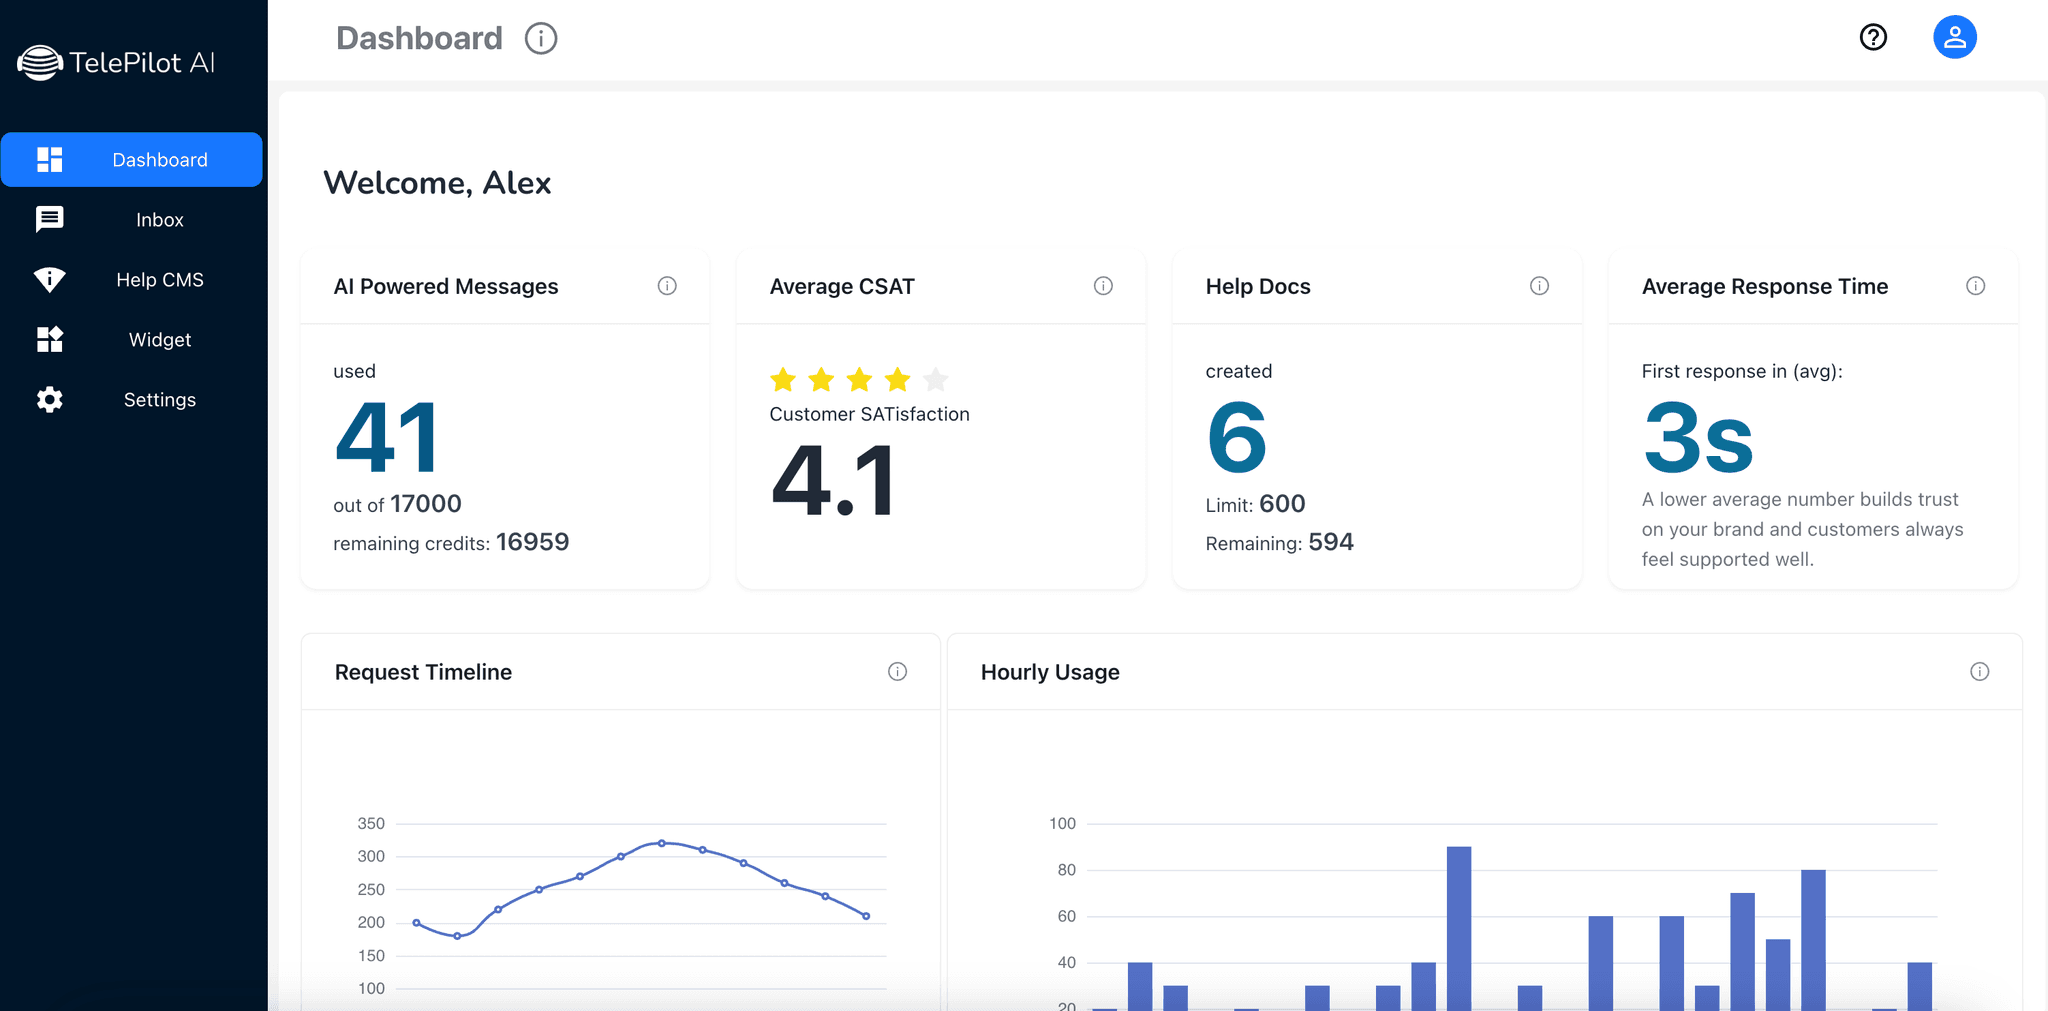Screen dimensions: 2048x1011
Task: Click the fourth yellow CSAT star
Action: (897, 380)
